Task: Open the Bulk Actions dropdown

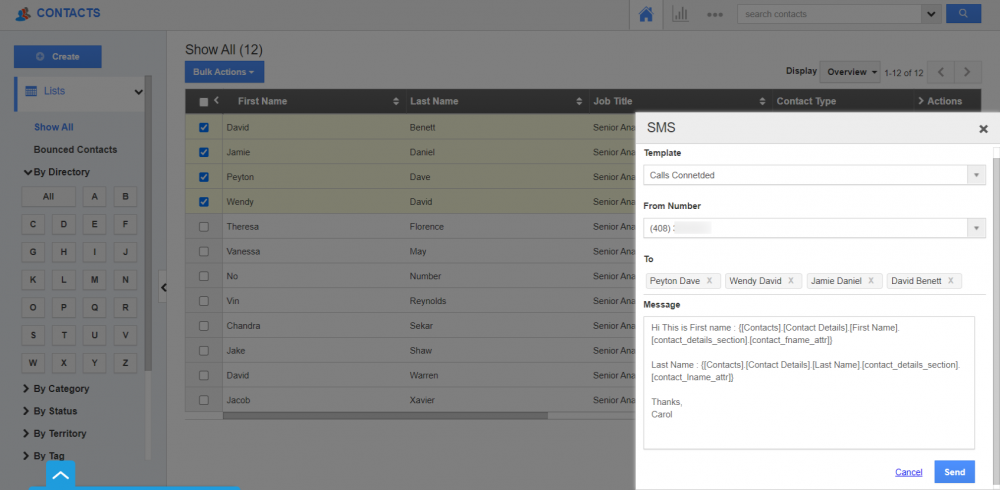Action: pyautogui.click(x=224, y=72)
